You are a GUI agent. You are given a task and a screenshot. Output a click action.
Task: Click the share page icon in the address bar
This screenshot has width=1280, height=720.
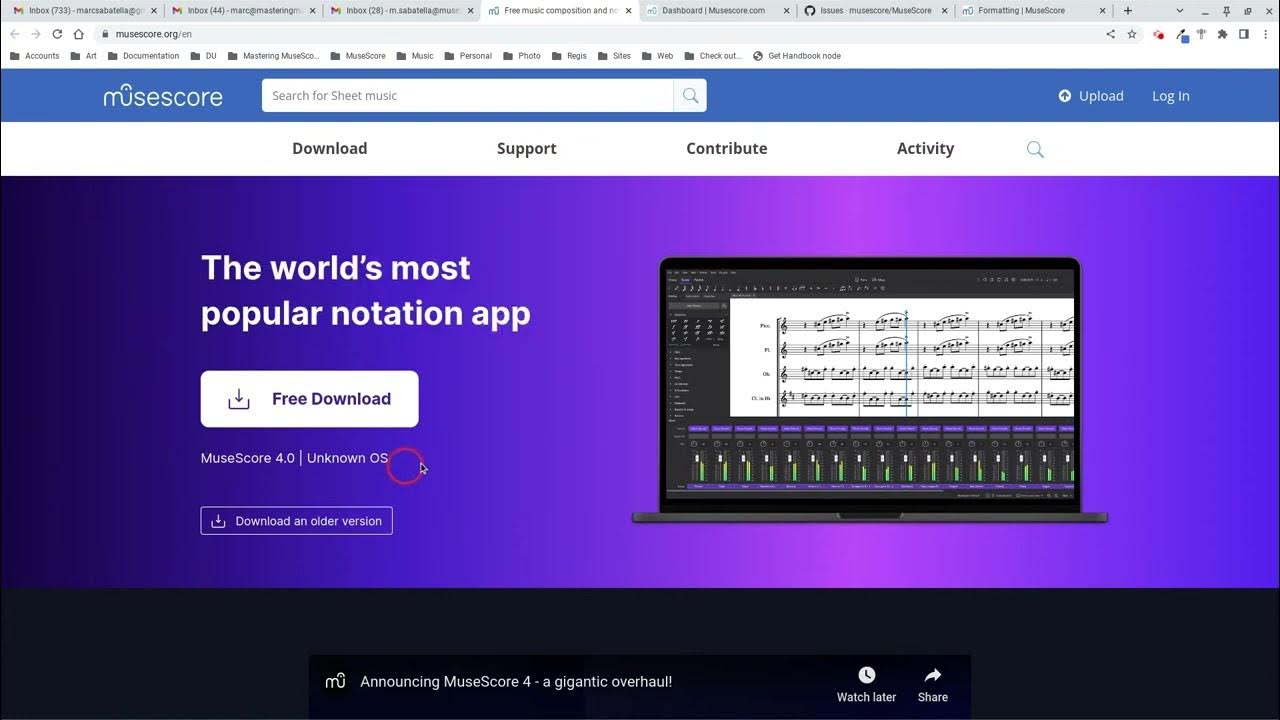pos(1110,34)
